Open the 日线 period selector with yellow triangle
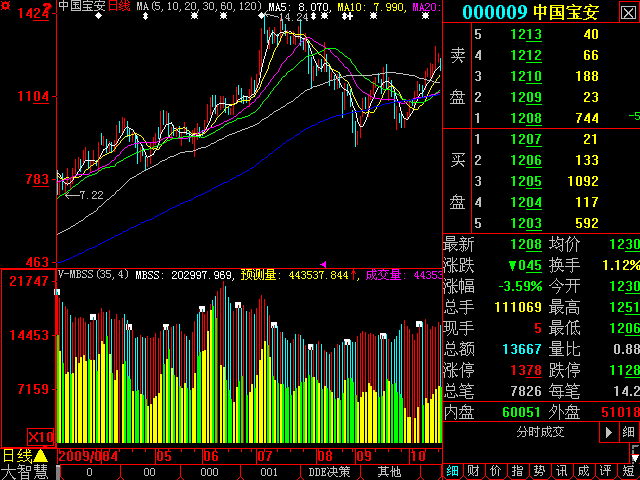Image resolution: width=640 pixels, height=480 pixels. pyautogui.click(x=25, y=456)
